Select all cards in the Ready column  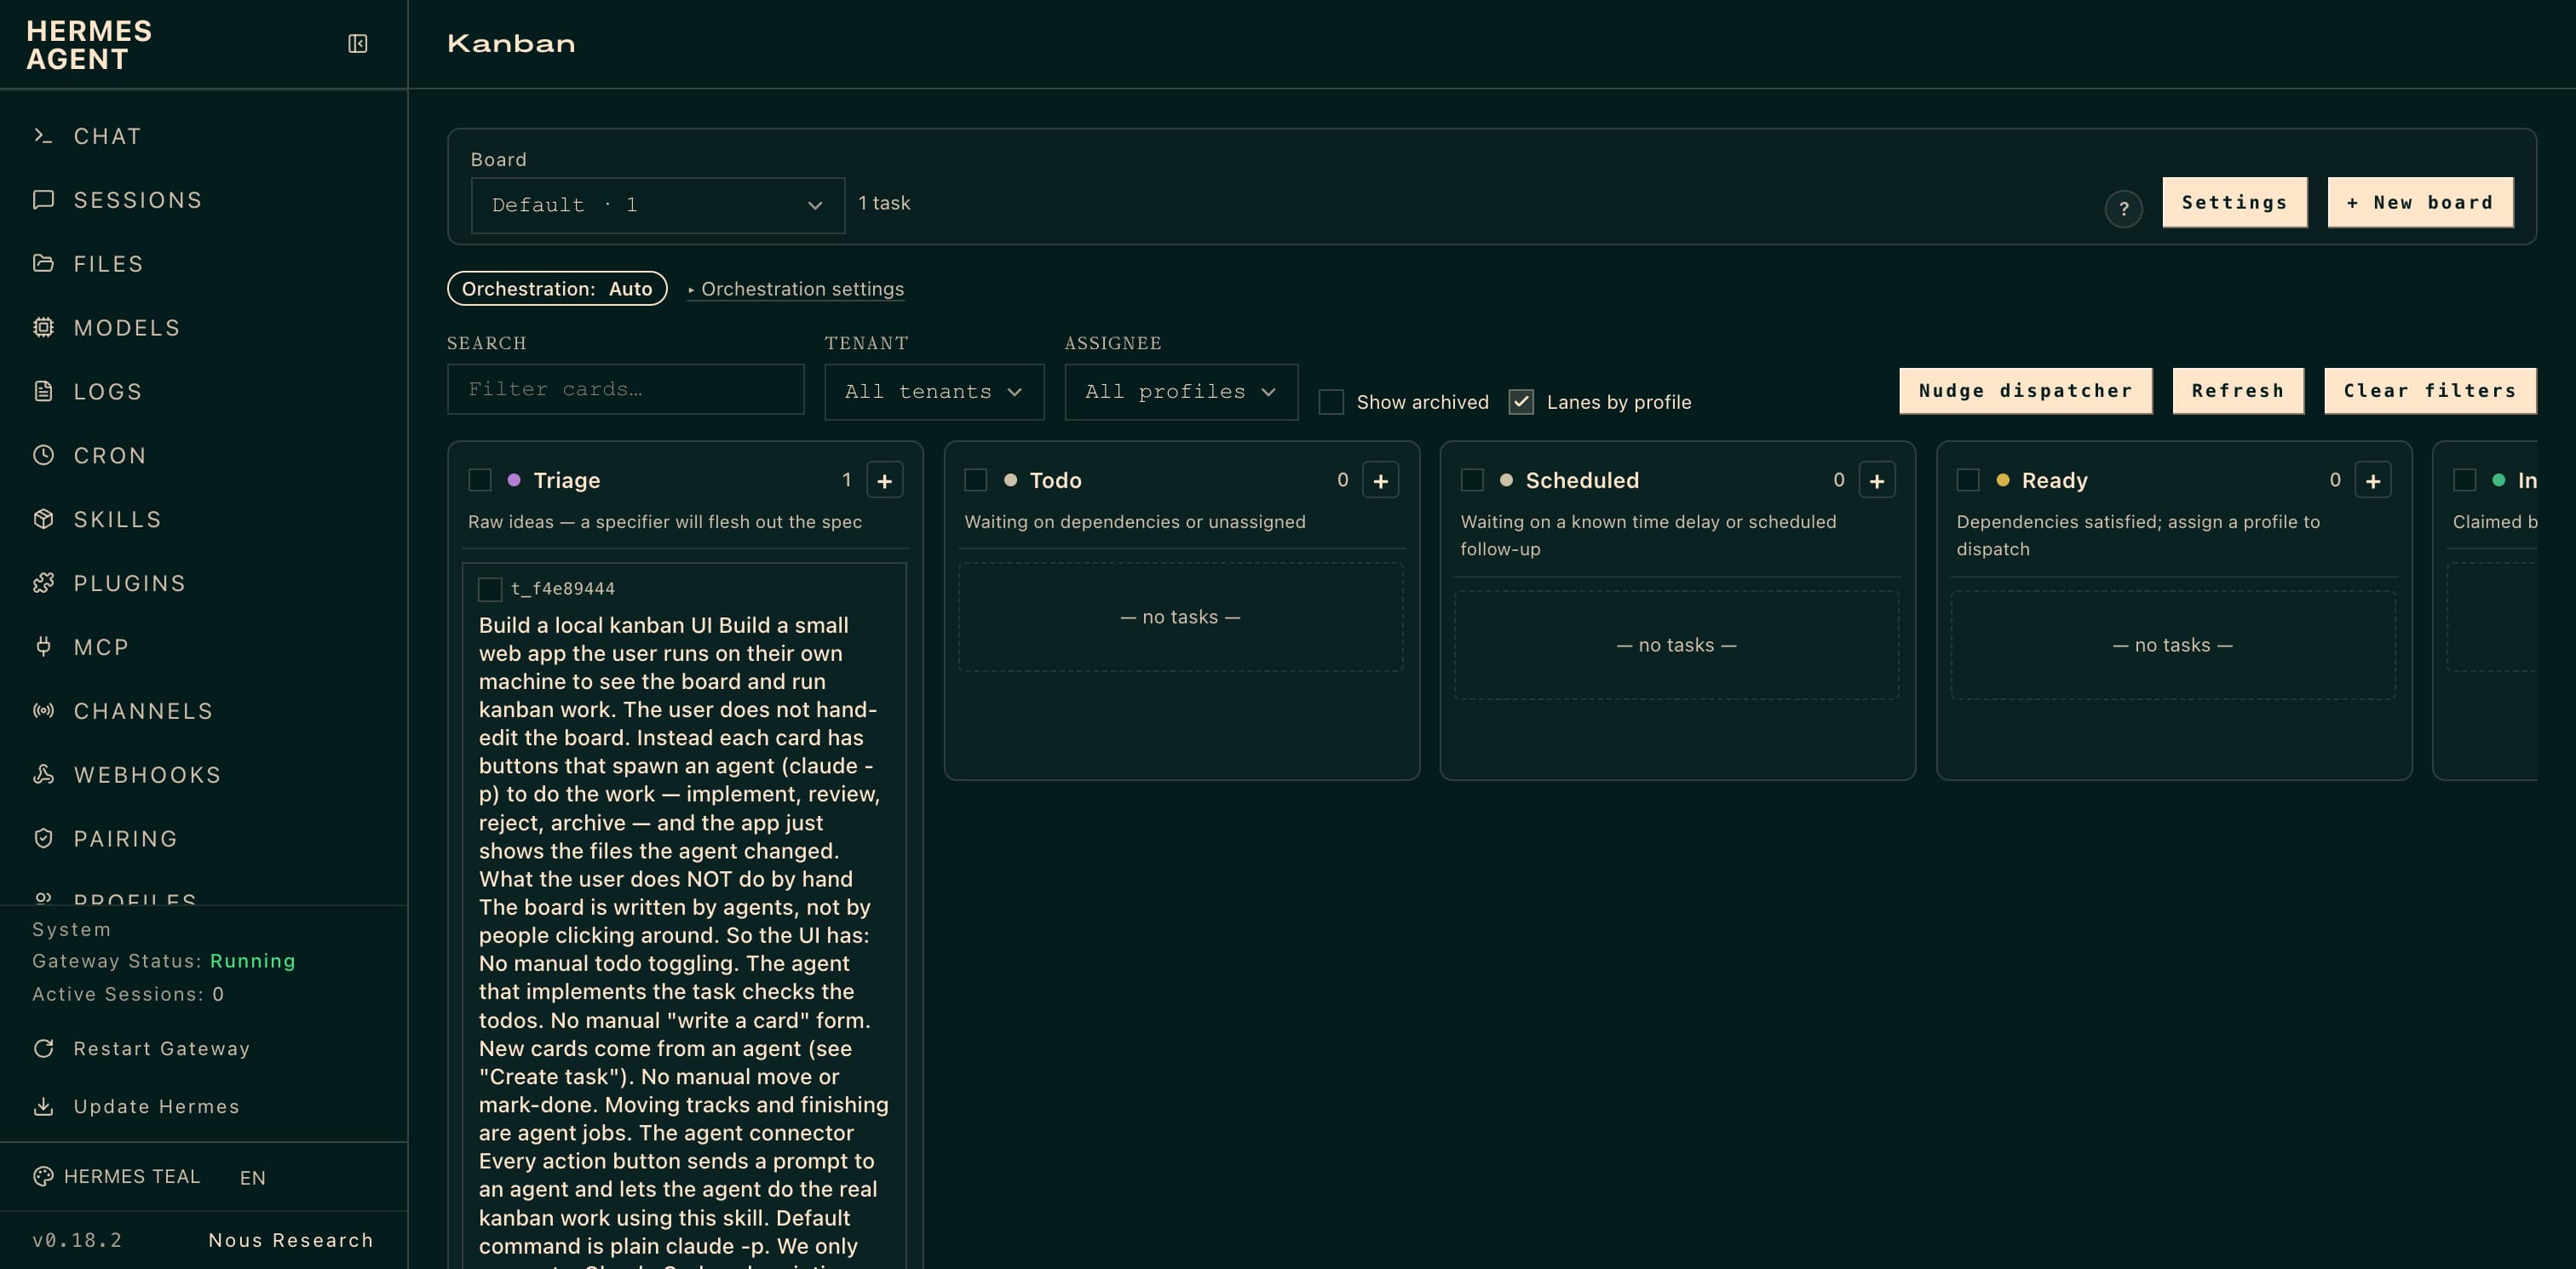pos(1968,481)
